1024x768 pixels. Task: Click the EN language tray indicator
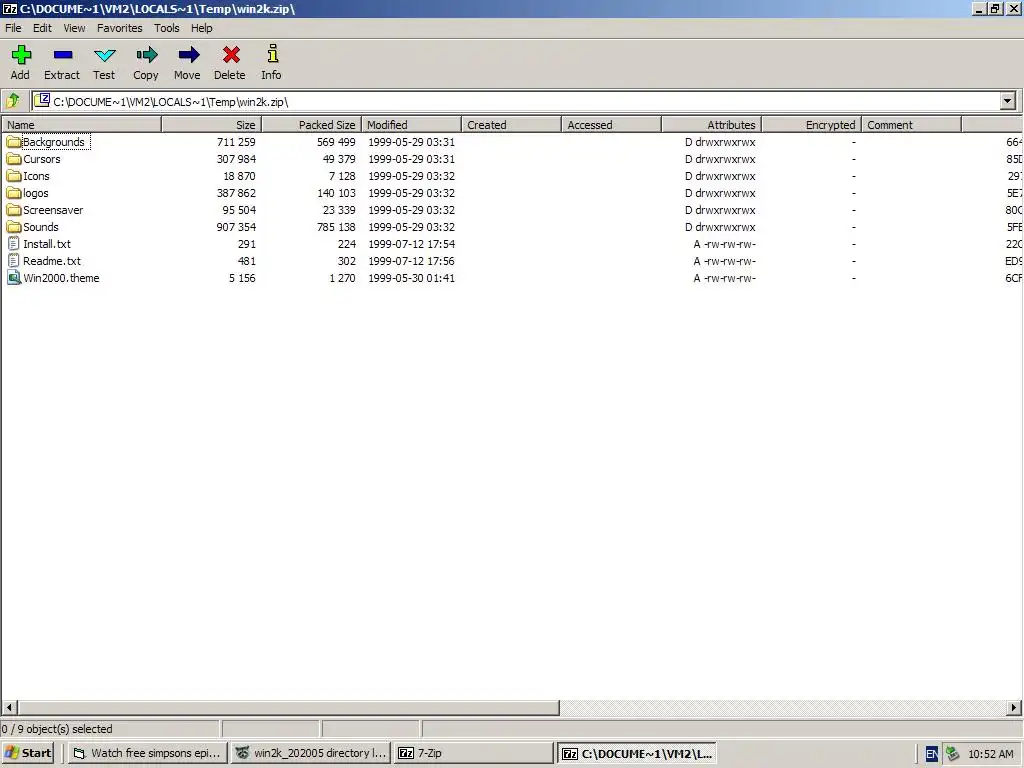click(x=932, y=754)
